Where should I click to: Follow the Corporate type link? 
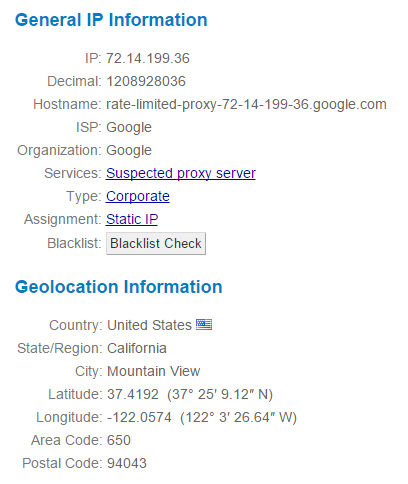pyautogui.click(x=138, y=196)
